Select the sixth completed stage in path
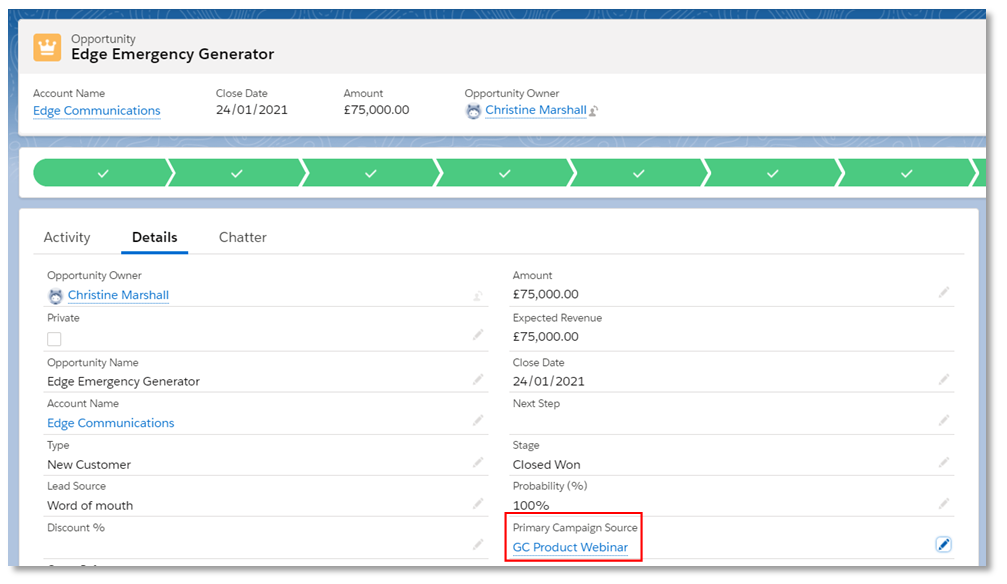 coord(773,173)
